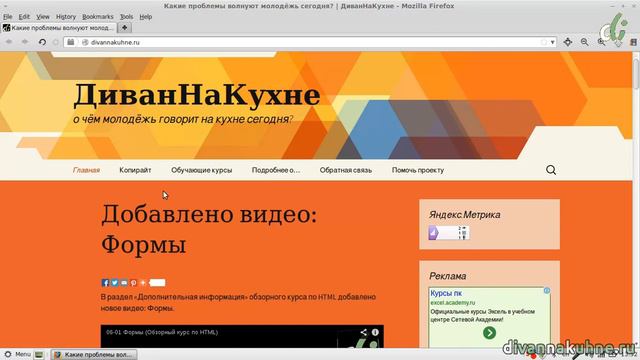Go back with the back arrow

pyautogui.click(x=9, y=42)
